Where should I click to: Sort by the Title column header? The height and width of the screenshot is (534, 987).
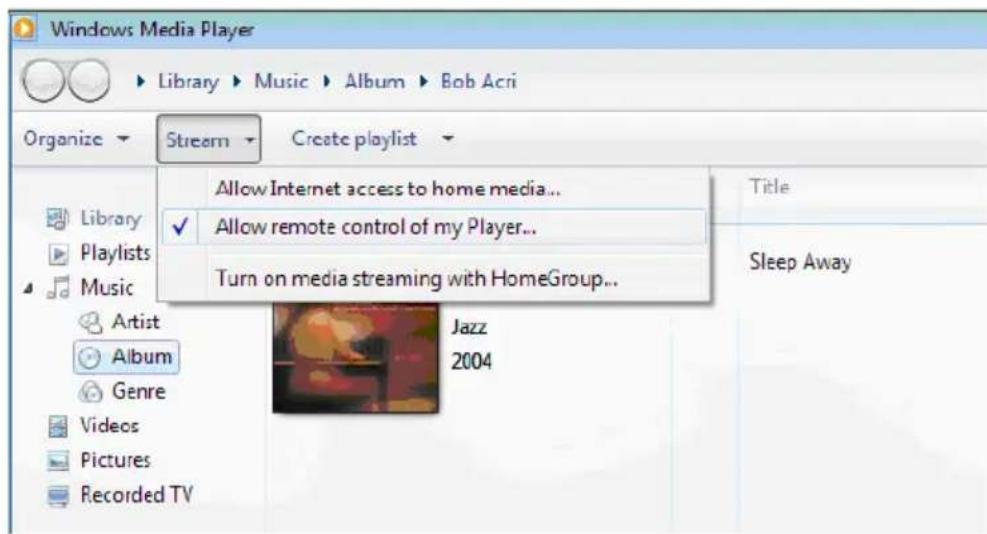pos(769,186)
